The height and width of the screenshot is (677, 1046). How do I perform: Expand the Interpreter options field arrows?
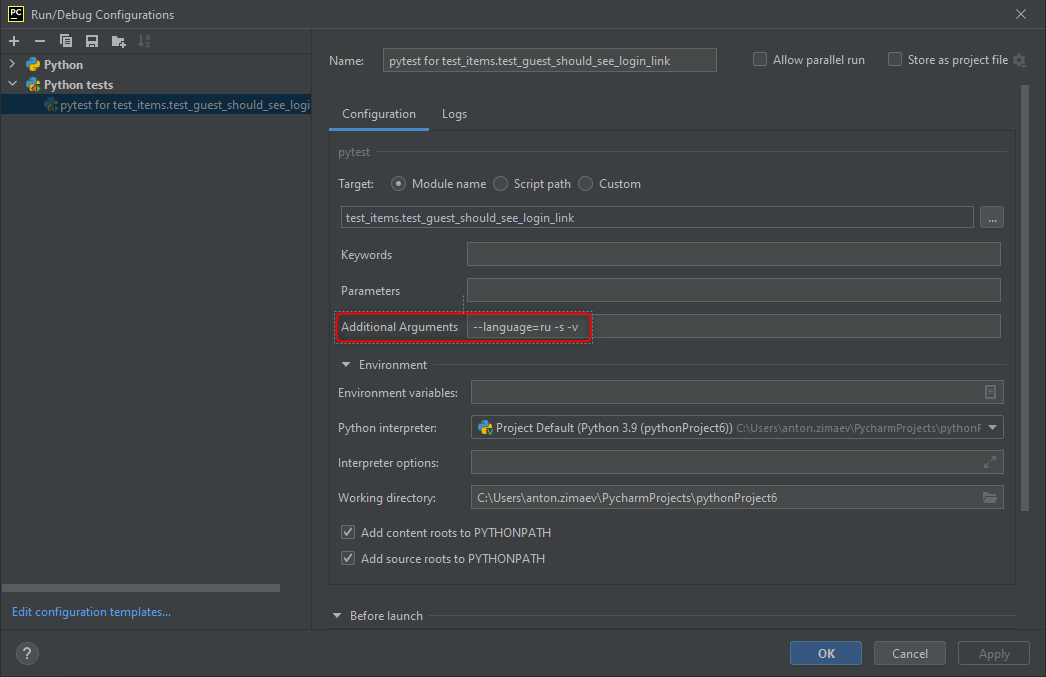[x=990, y=462]
